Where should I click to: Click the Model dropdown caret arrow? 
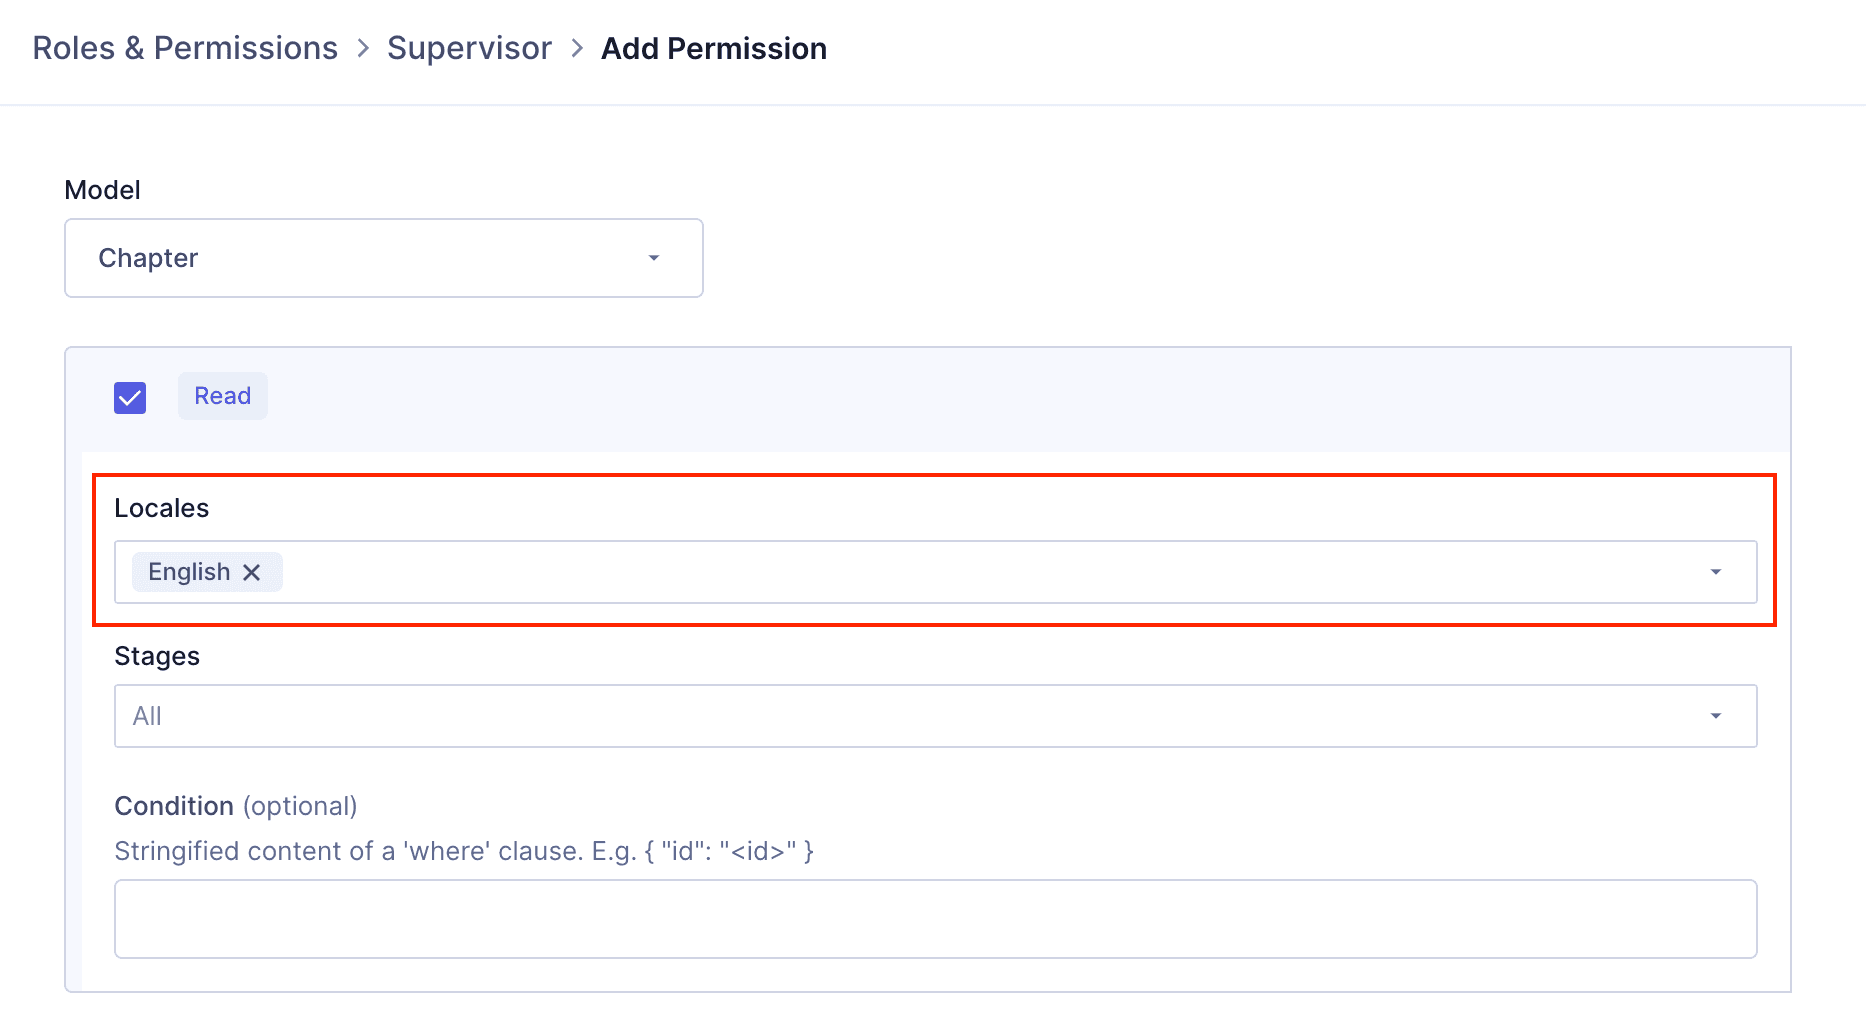tap(654, 258)
